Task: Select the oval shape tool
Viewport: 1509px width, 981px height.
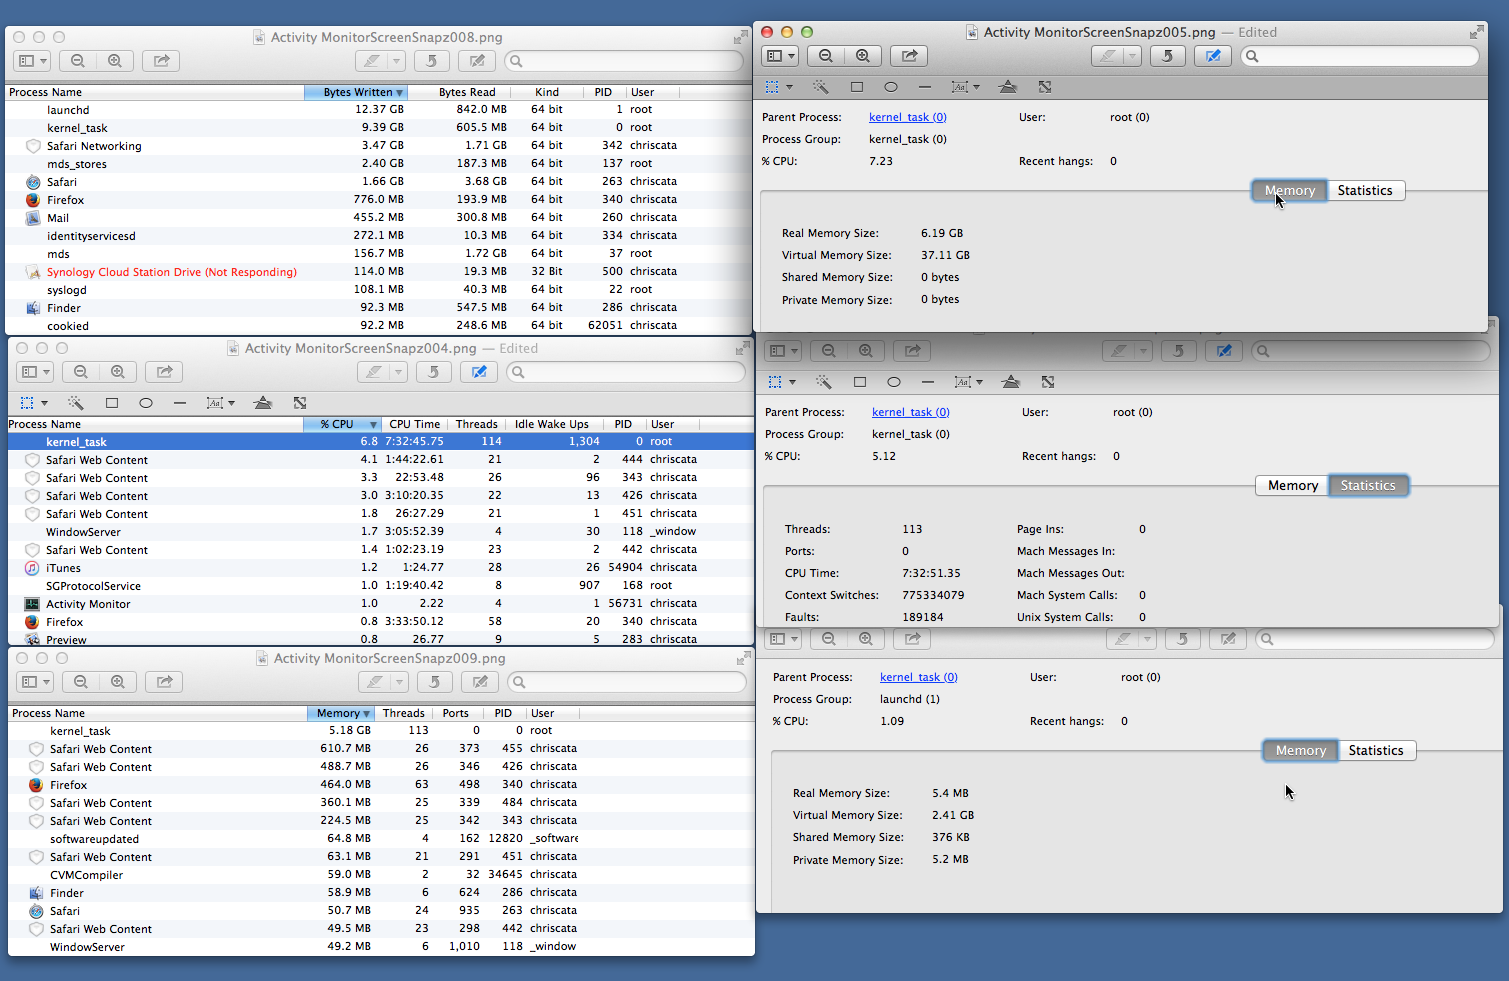Action: click(x=890, y=87)
